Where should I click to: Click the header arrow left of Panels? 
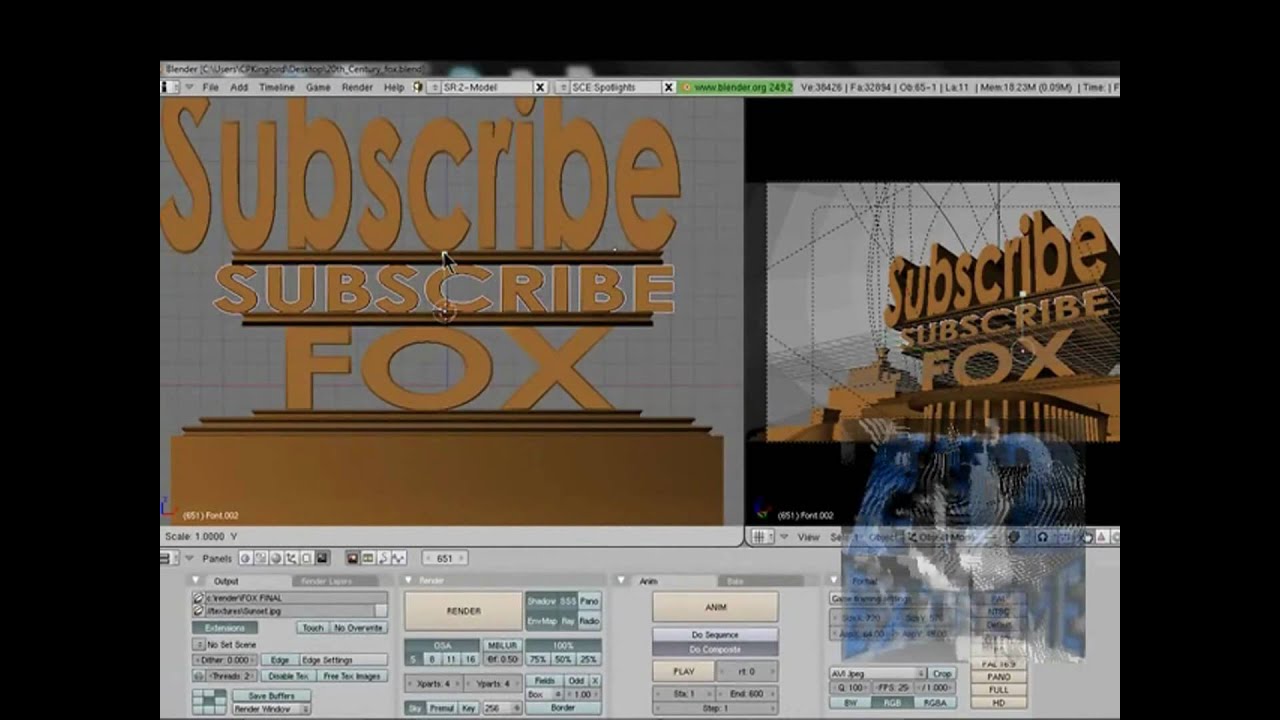[189, 558]
